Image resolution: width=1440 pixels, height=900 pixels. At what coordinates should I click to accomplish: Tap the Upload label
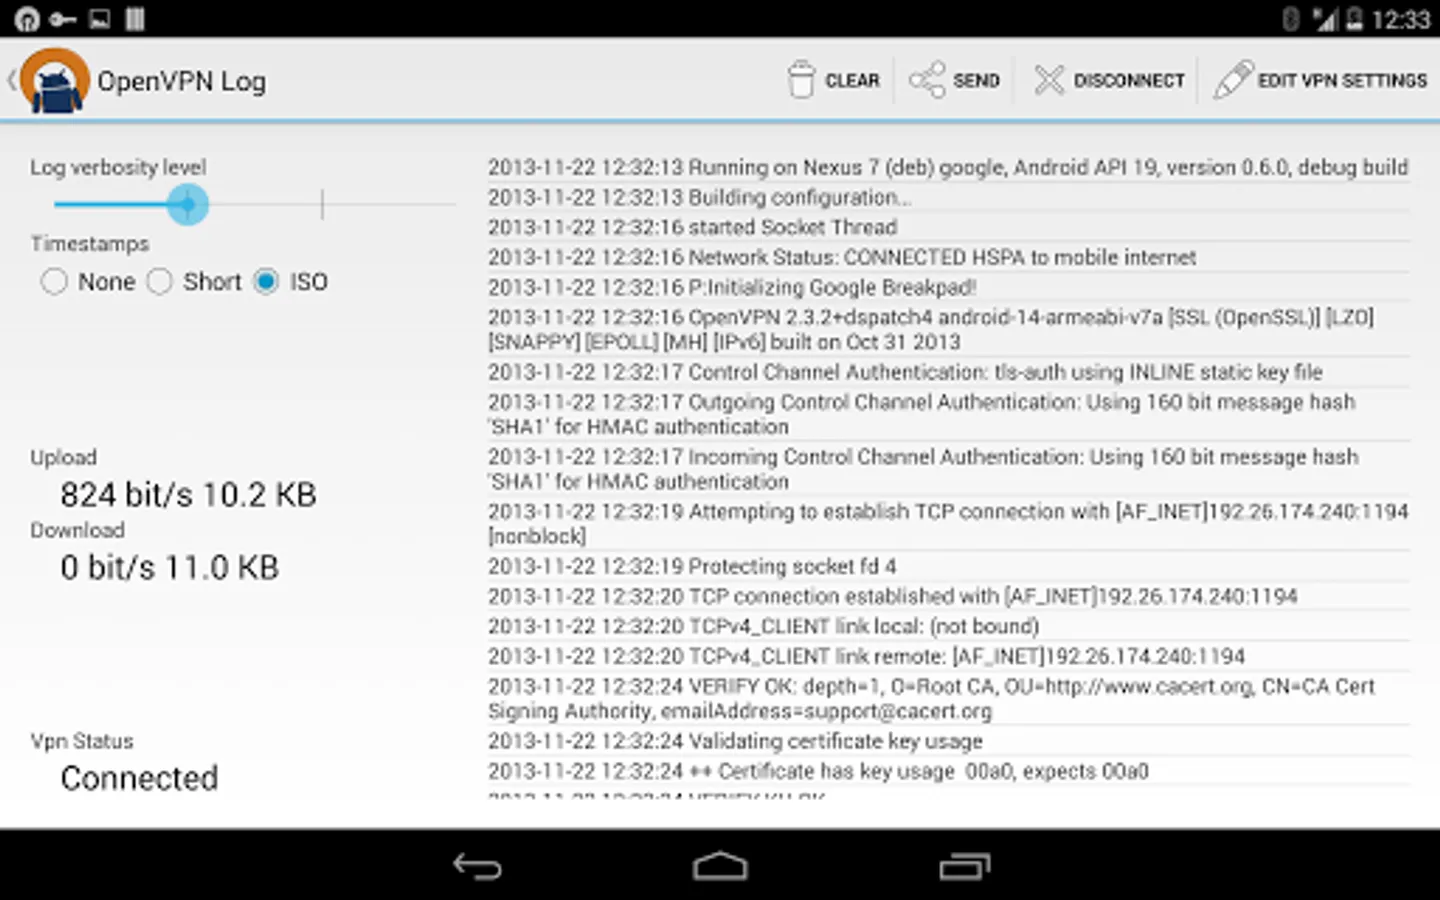[63, 458]
